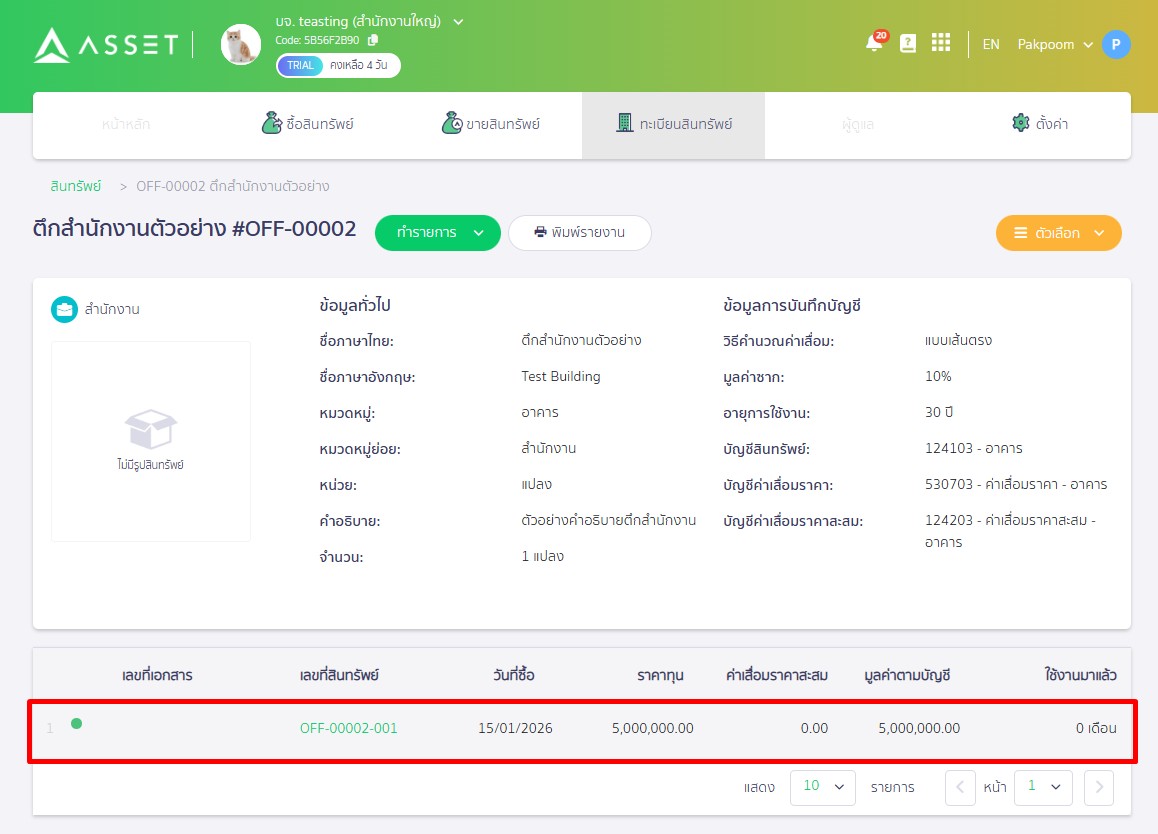The width and height of the screenshot is (1158, 834).
Task: Copy company code with the copy icon
Action: (x=371, y=42)
